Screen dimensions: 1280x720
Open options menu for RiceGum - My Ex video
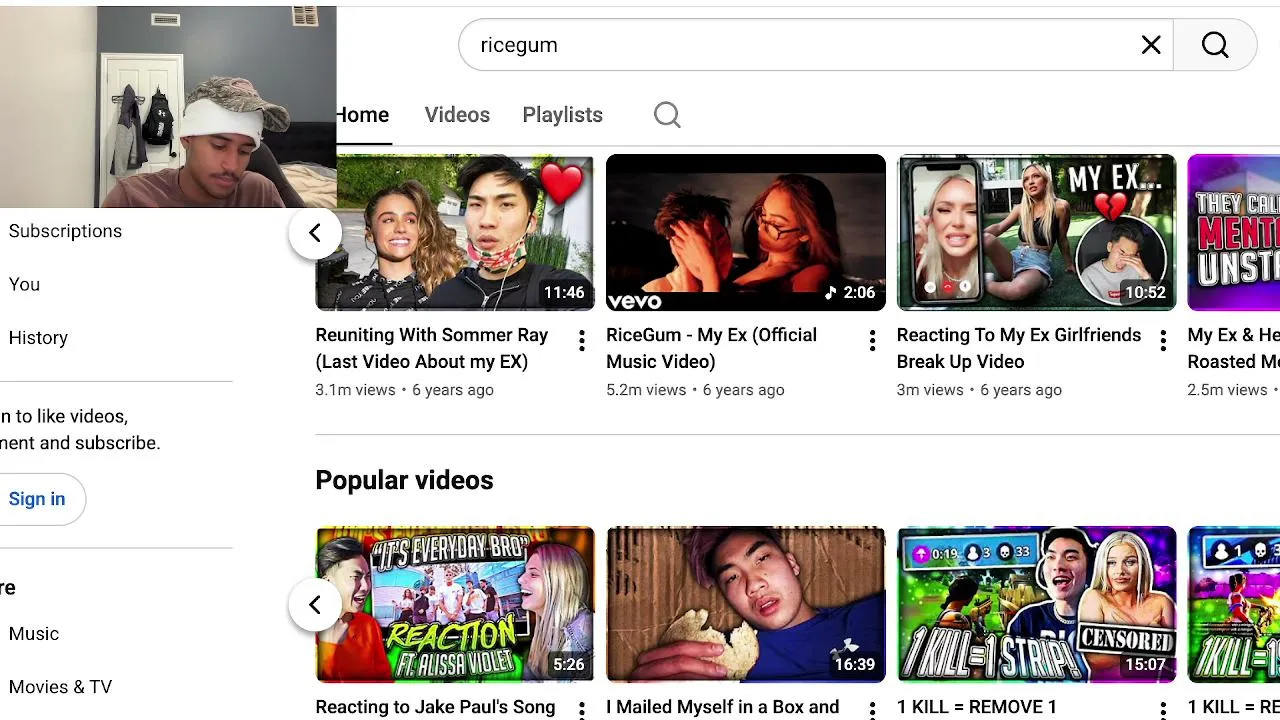(872, 341)
